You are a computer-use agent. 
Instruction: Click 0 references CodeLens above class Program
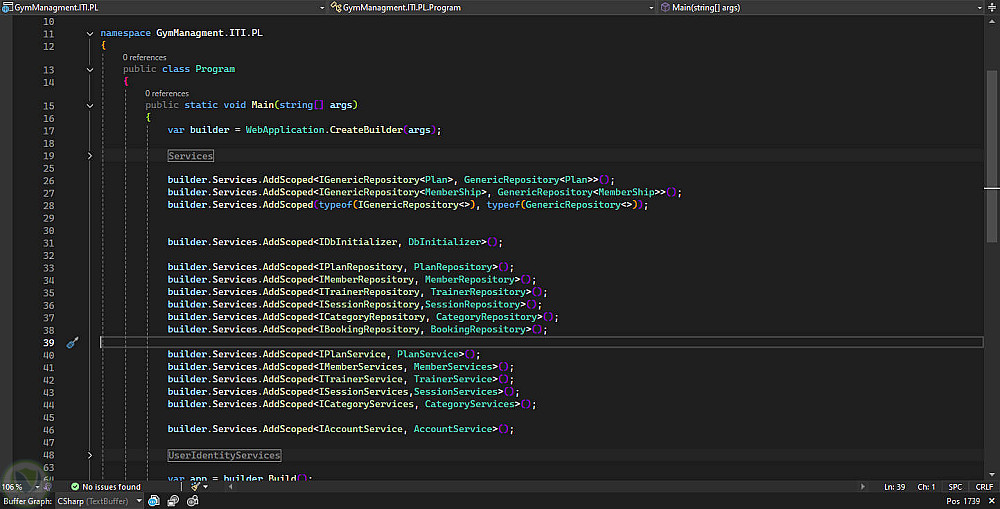pyautogui.click(x=144, y=57)
